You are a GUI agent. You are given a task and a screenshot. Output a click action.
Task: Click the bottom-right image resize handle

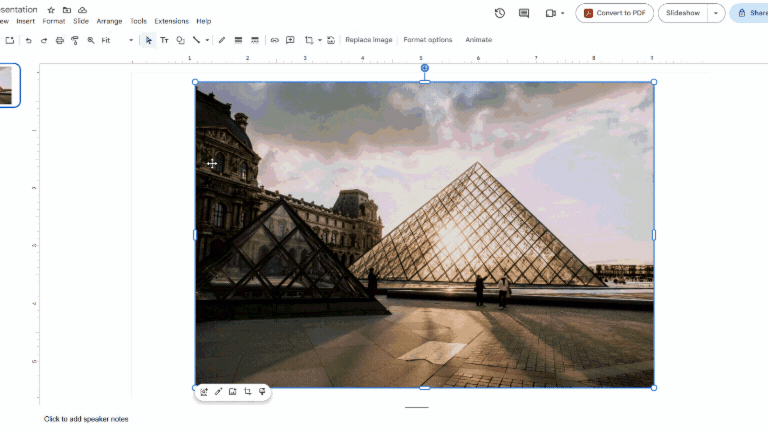pyautogui.click(x=654, y=388)
